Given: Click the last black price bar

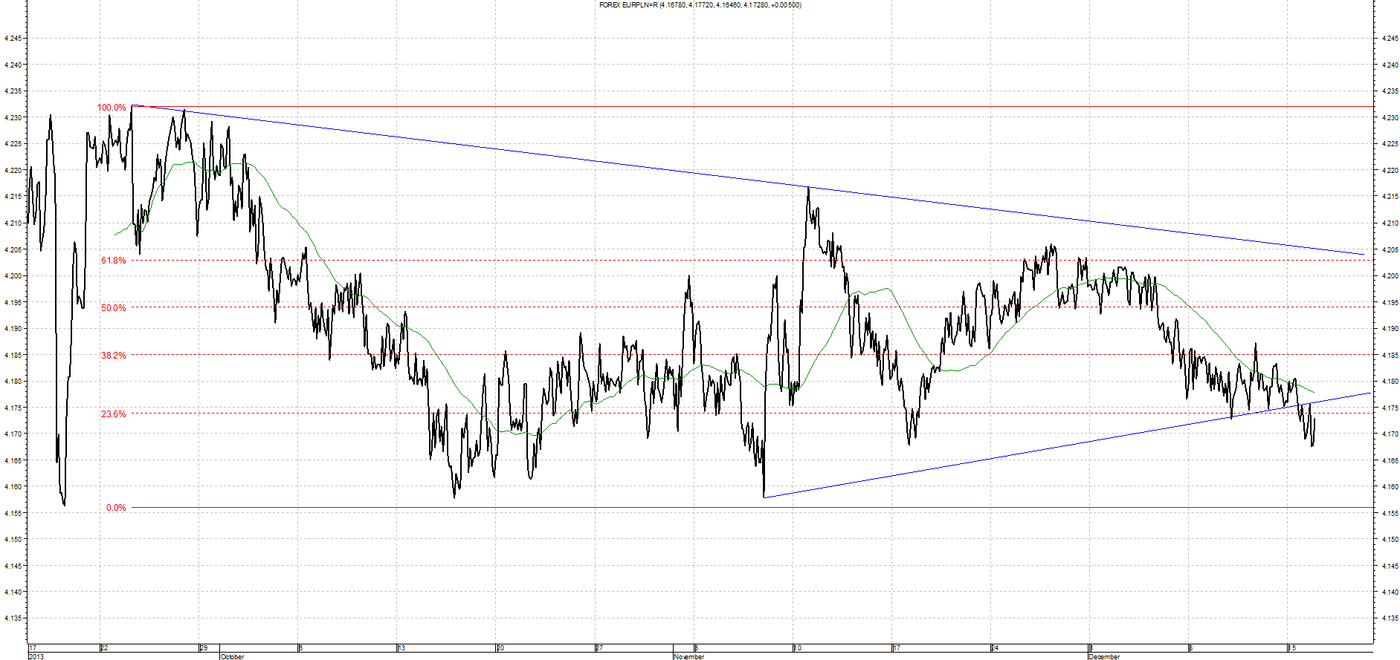Looking at the screenshot, I should tap(1313, 432).
